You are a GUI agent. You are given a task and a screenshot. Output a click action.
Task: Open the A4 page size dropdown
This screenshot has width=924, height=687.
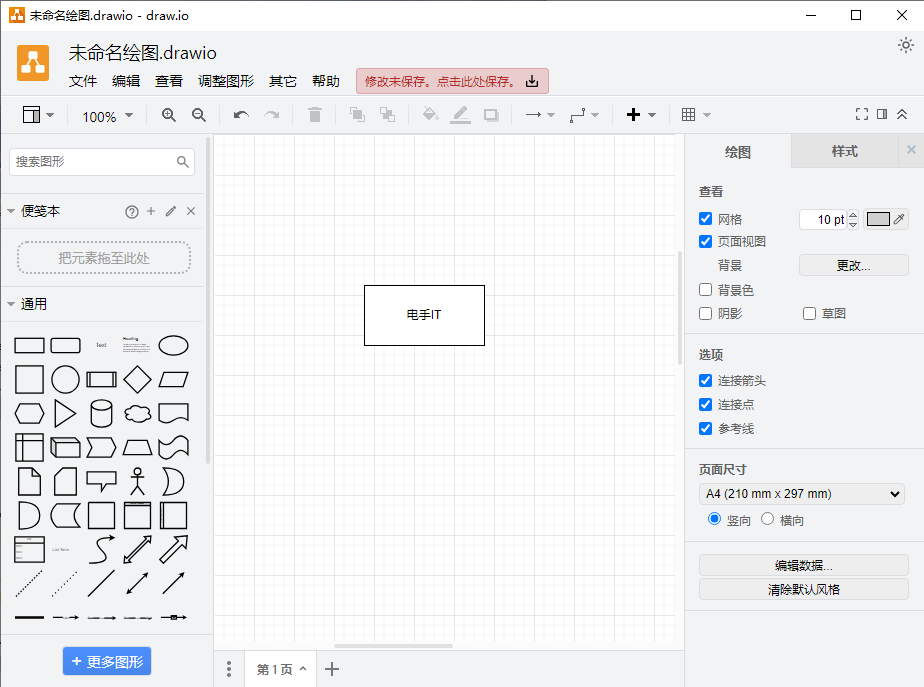[801, 493]
